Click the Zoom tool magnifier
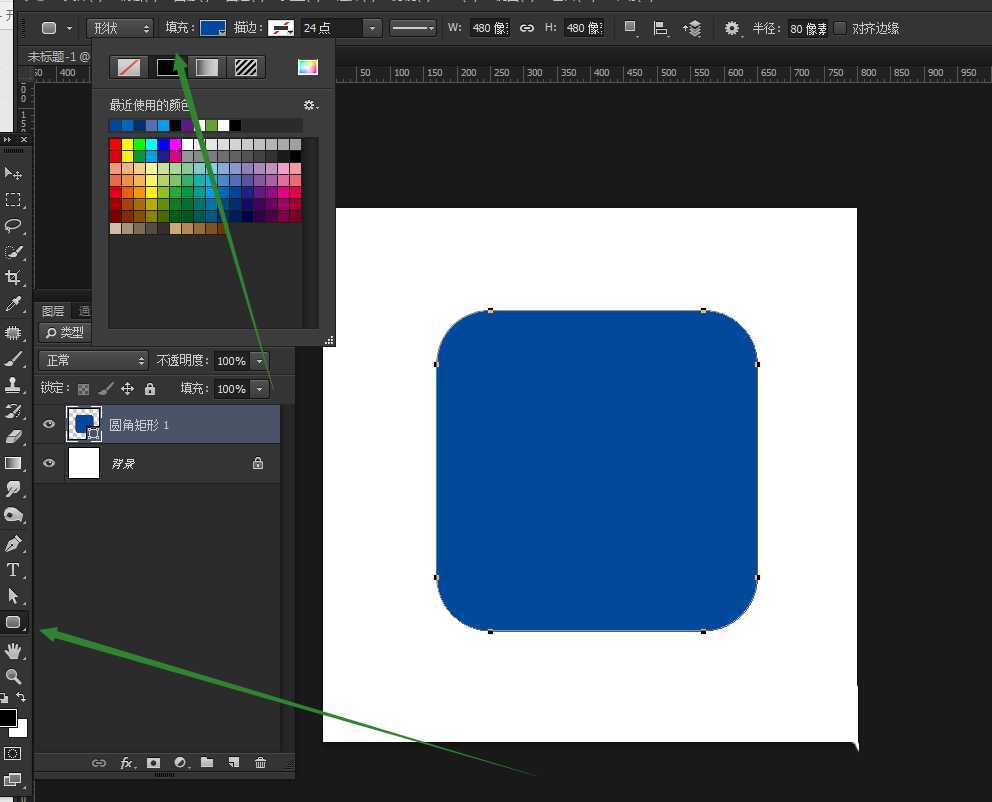This screenshot has height=802, width=992. 13,677
